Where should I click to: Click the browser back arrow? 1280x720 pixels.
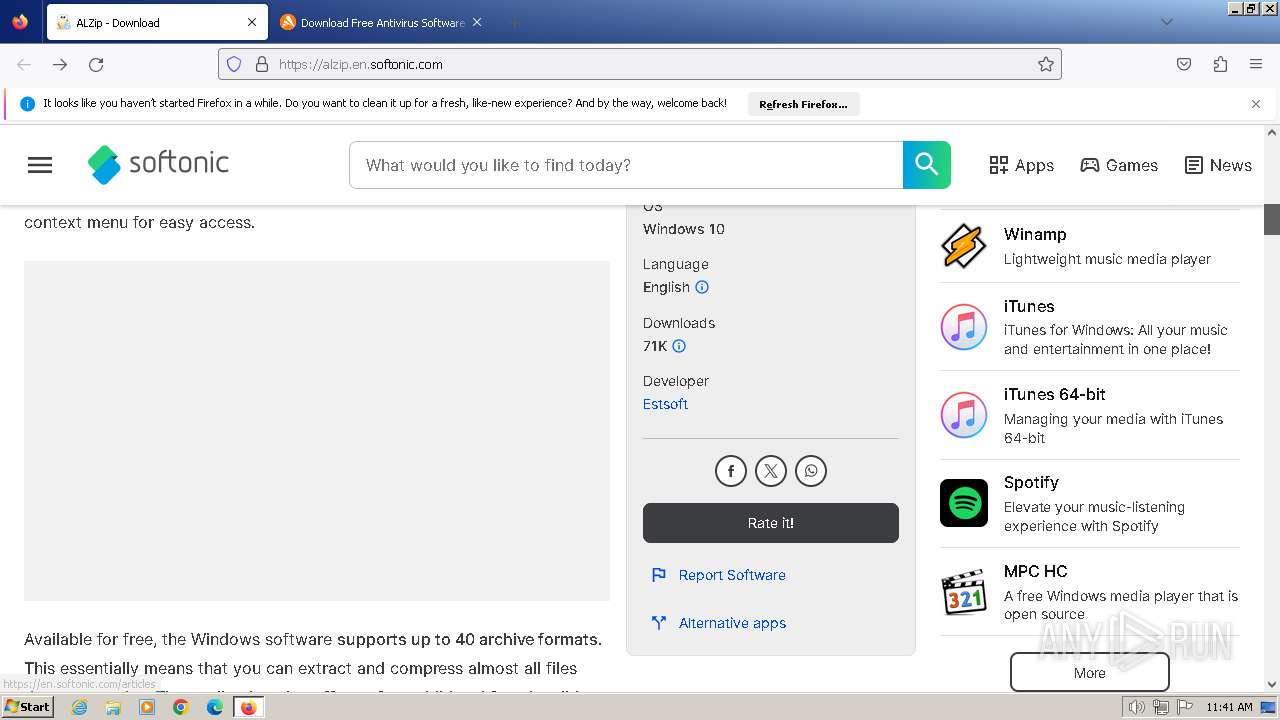[24, 64]
